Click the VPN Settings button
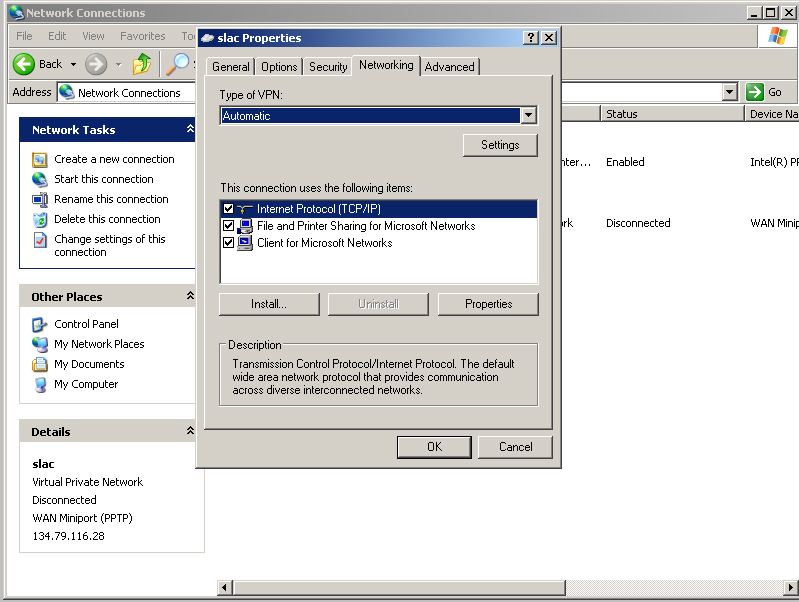 (x=500, y=145)
